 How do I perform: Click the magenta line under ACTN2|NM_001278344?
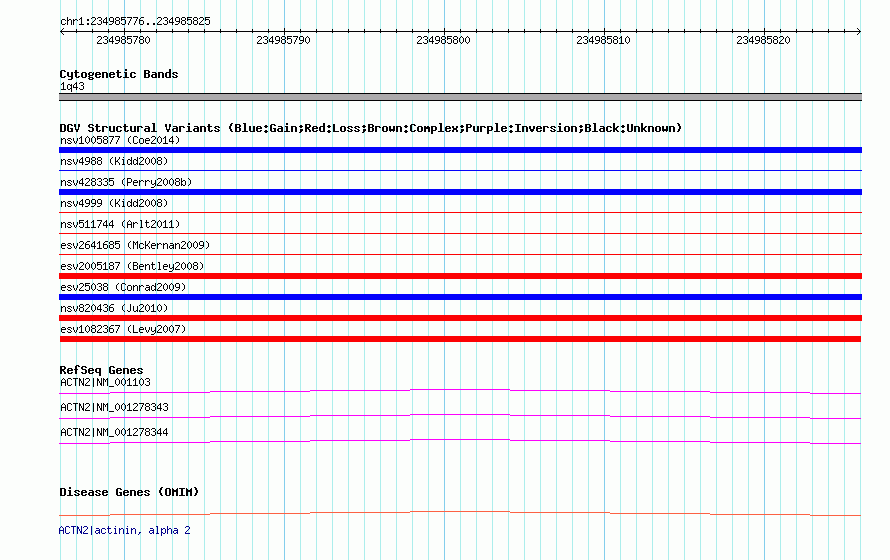point(460,441)
